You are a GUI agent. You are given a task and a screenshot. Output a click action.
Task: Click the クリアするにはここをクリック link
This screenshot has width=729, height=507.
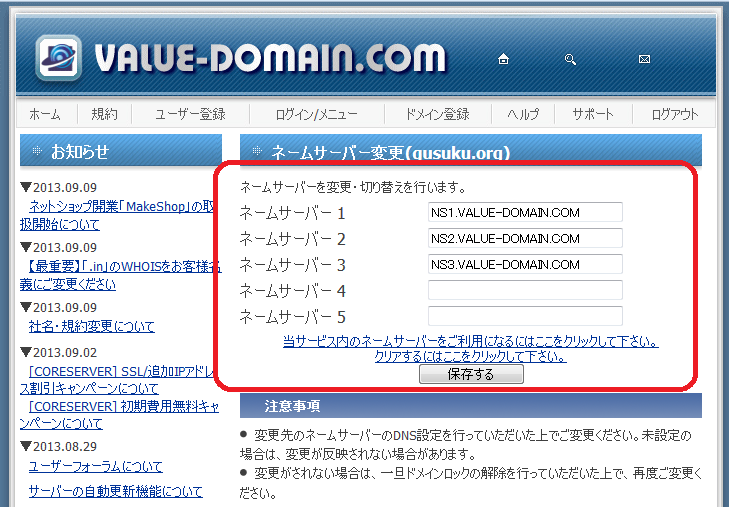click(470, 356)
